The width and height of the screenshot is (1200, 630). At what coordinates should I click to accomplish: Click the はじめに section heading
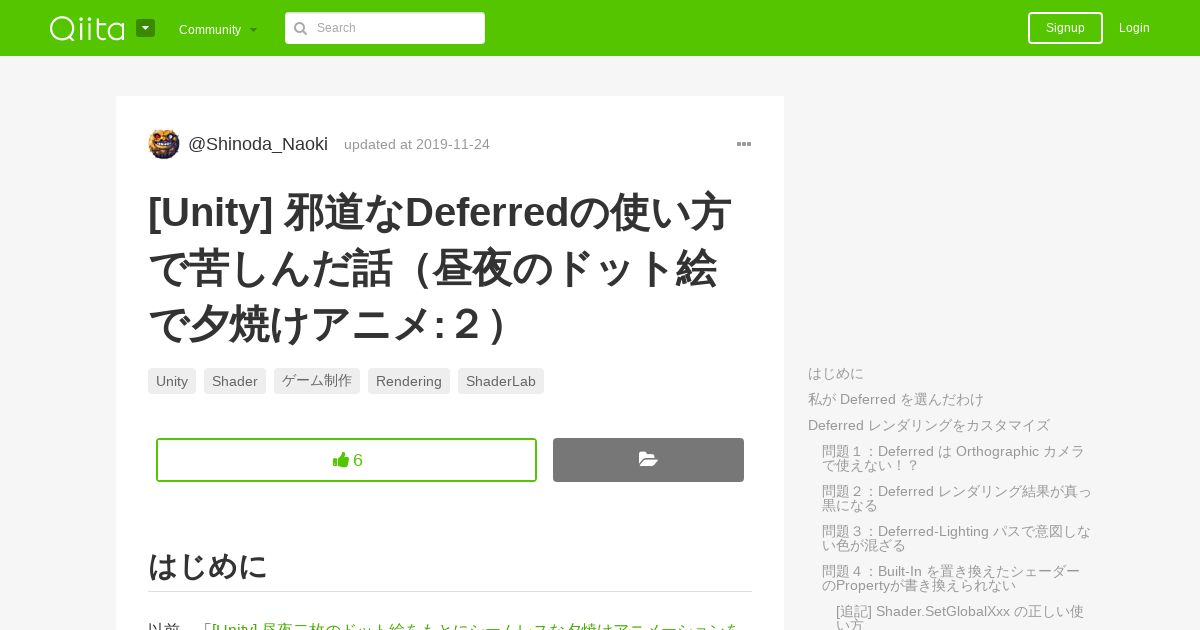tap(208, 566)
